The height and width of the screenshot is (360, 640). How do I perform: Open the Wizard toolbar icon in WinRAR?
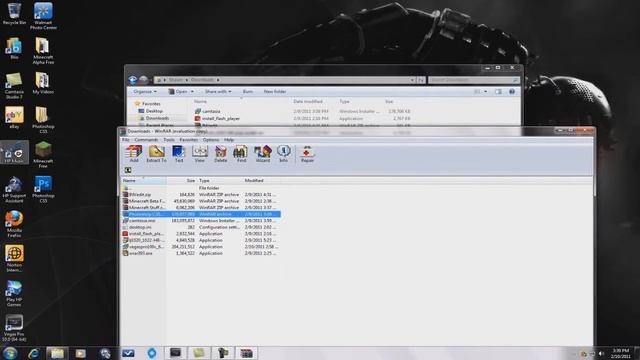pos(263,154)
